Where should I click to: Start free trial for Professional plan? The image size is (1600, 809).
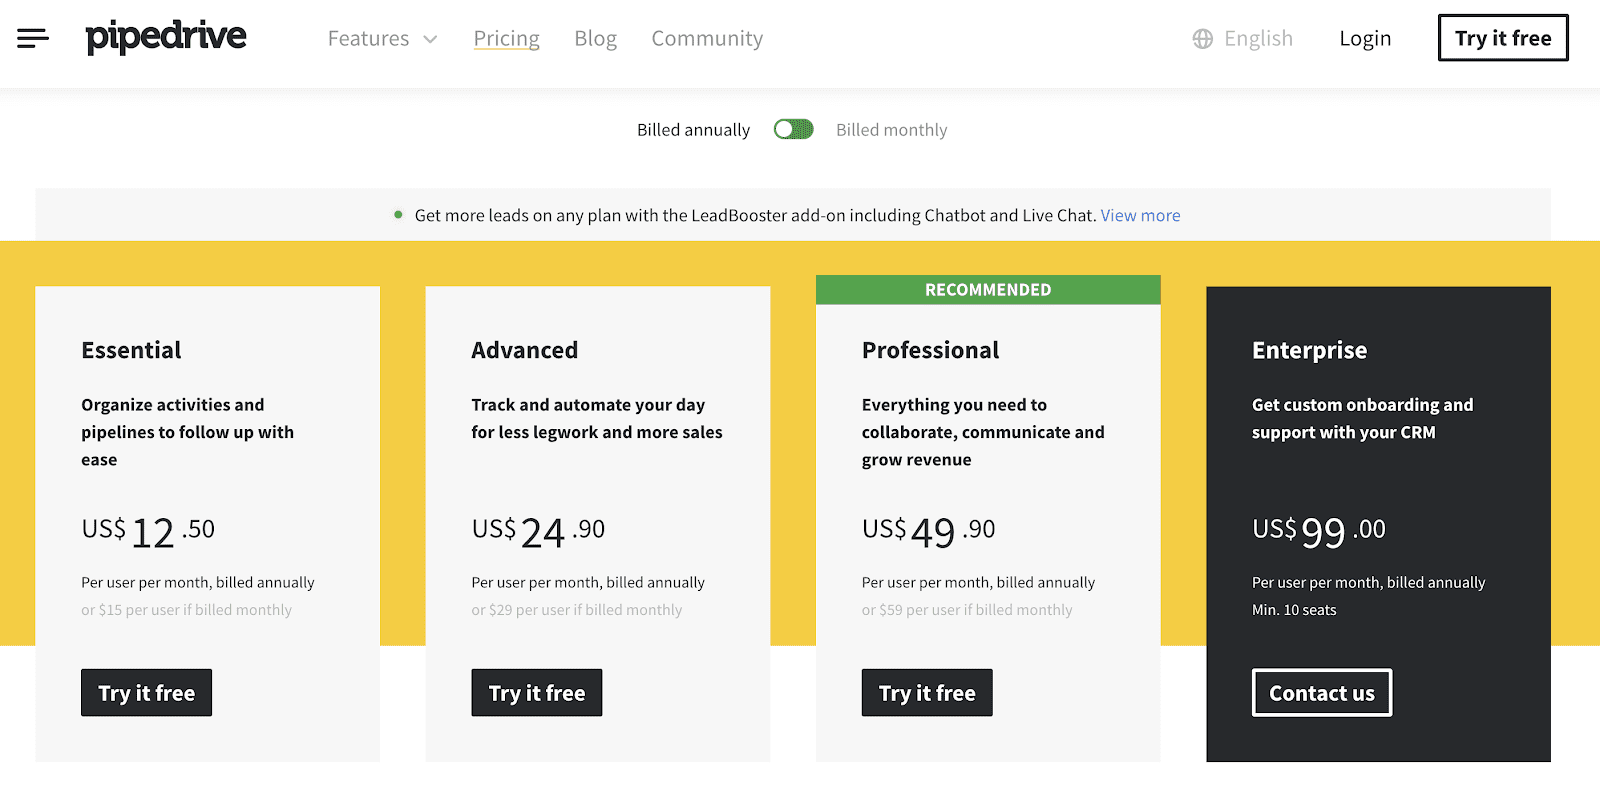927,693
